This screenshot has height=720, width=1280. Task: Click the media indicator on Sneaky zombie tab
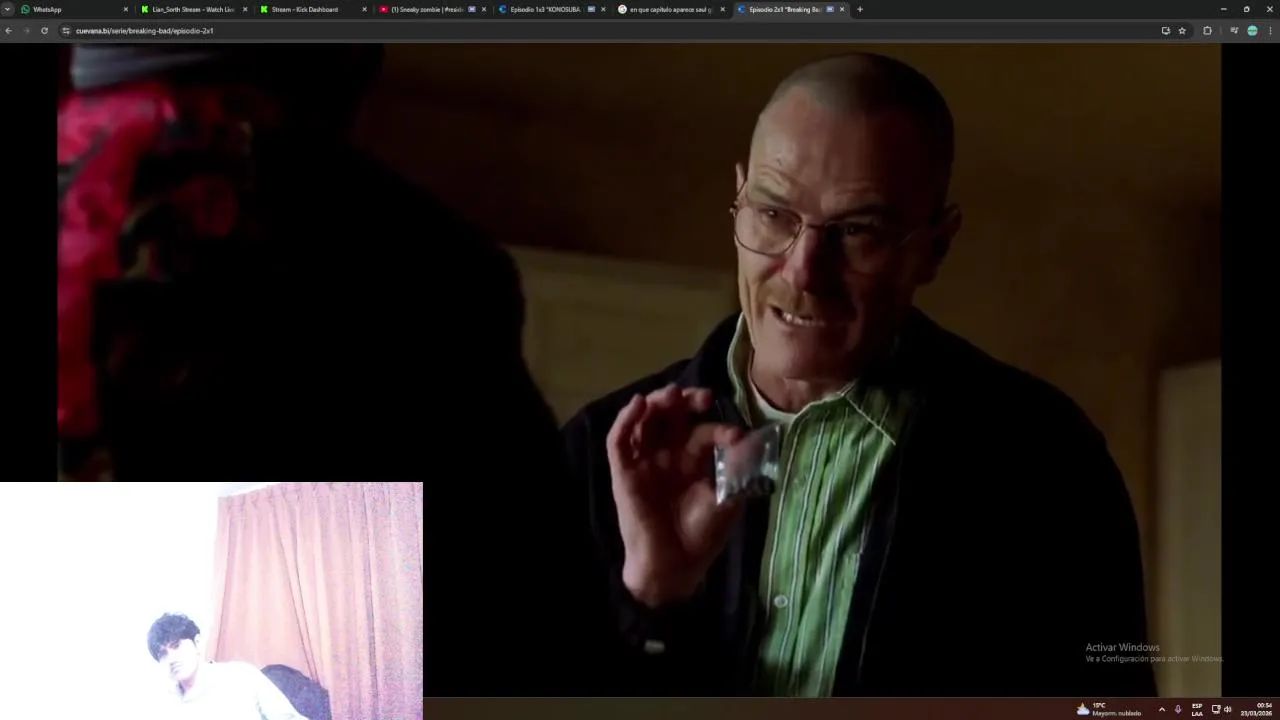coord(472,9)
